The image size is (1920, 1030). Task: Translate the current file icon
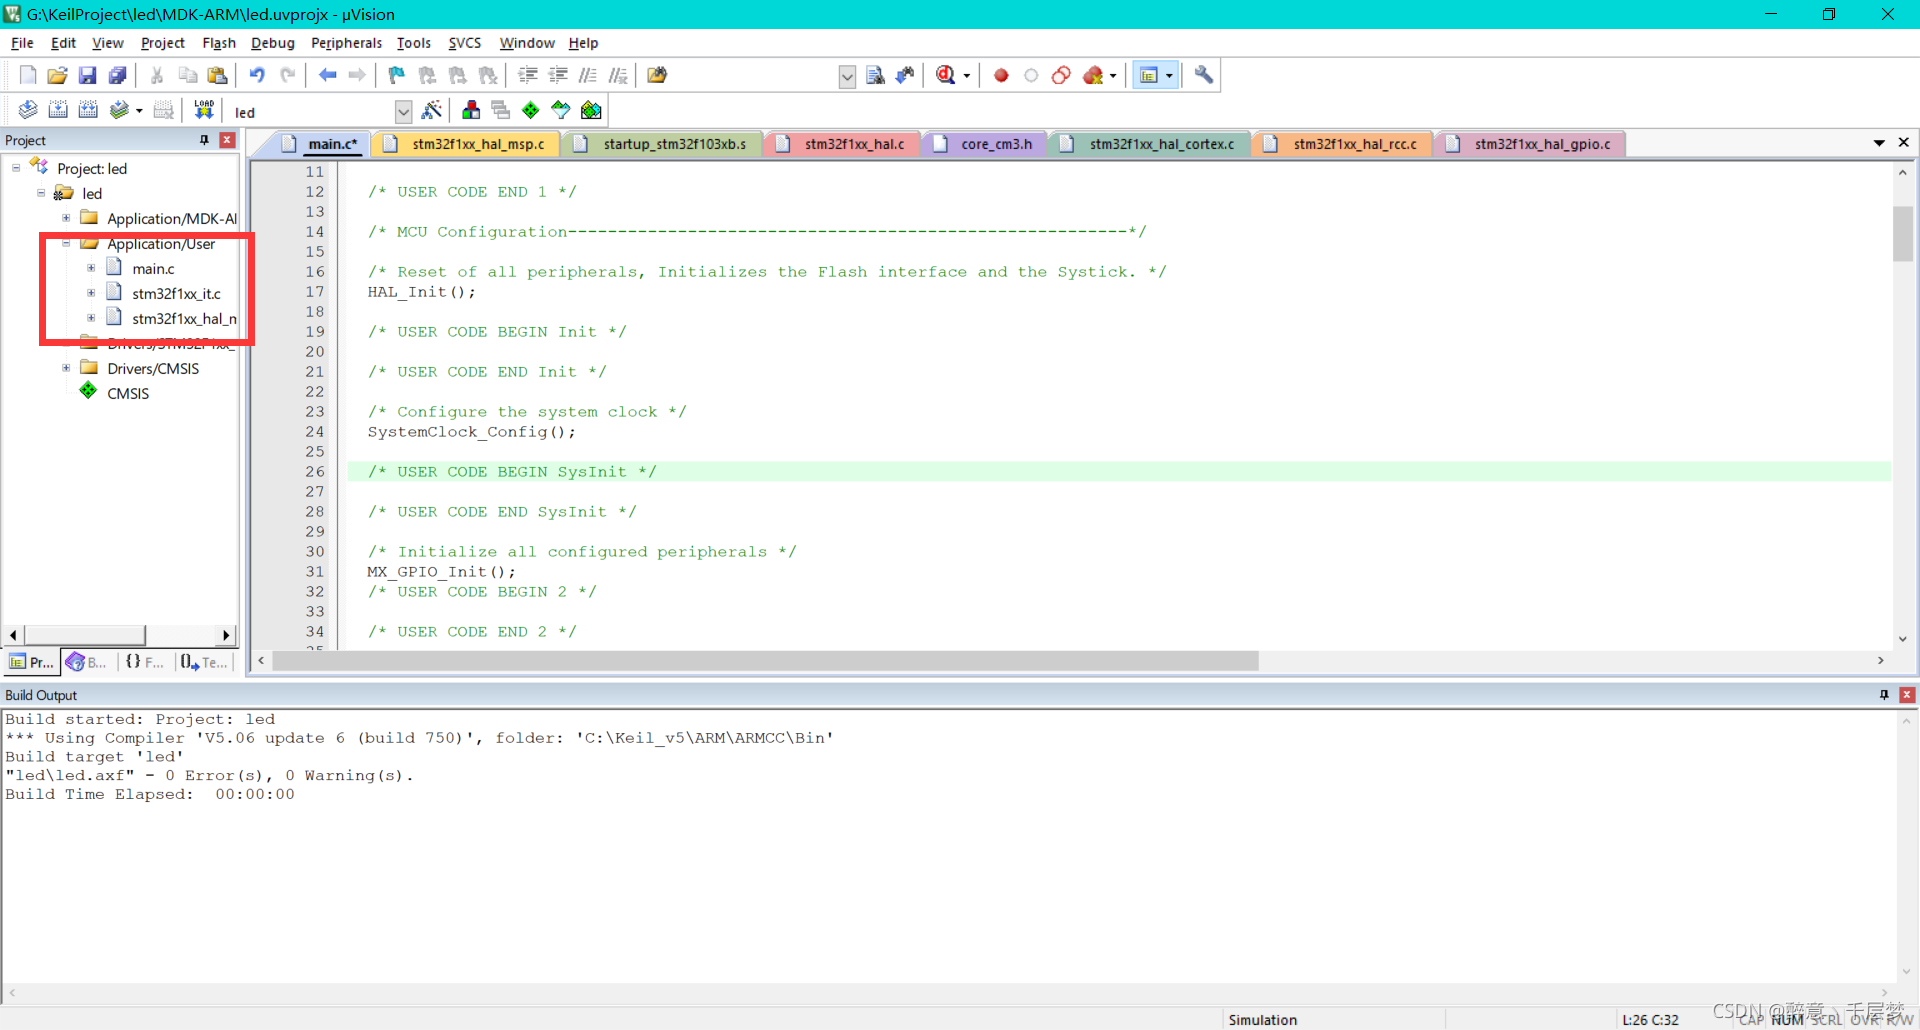(28, 110)
